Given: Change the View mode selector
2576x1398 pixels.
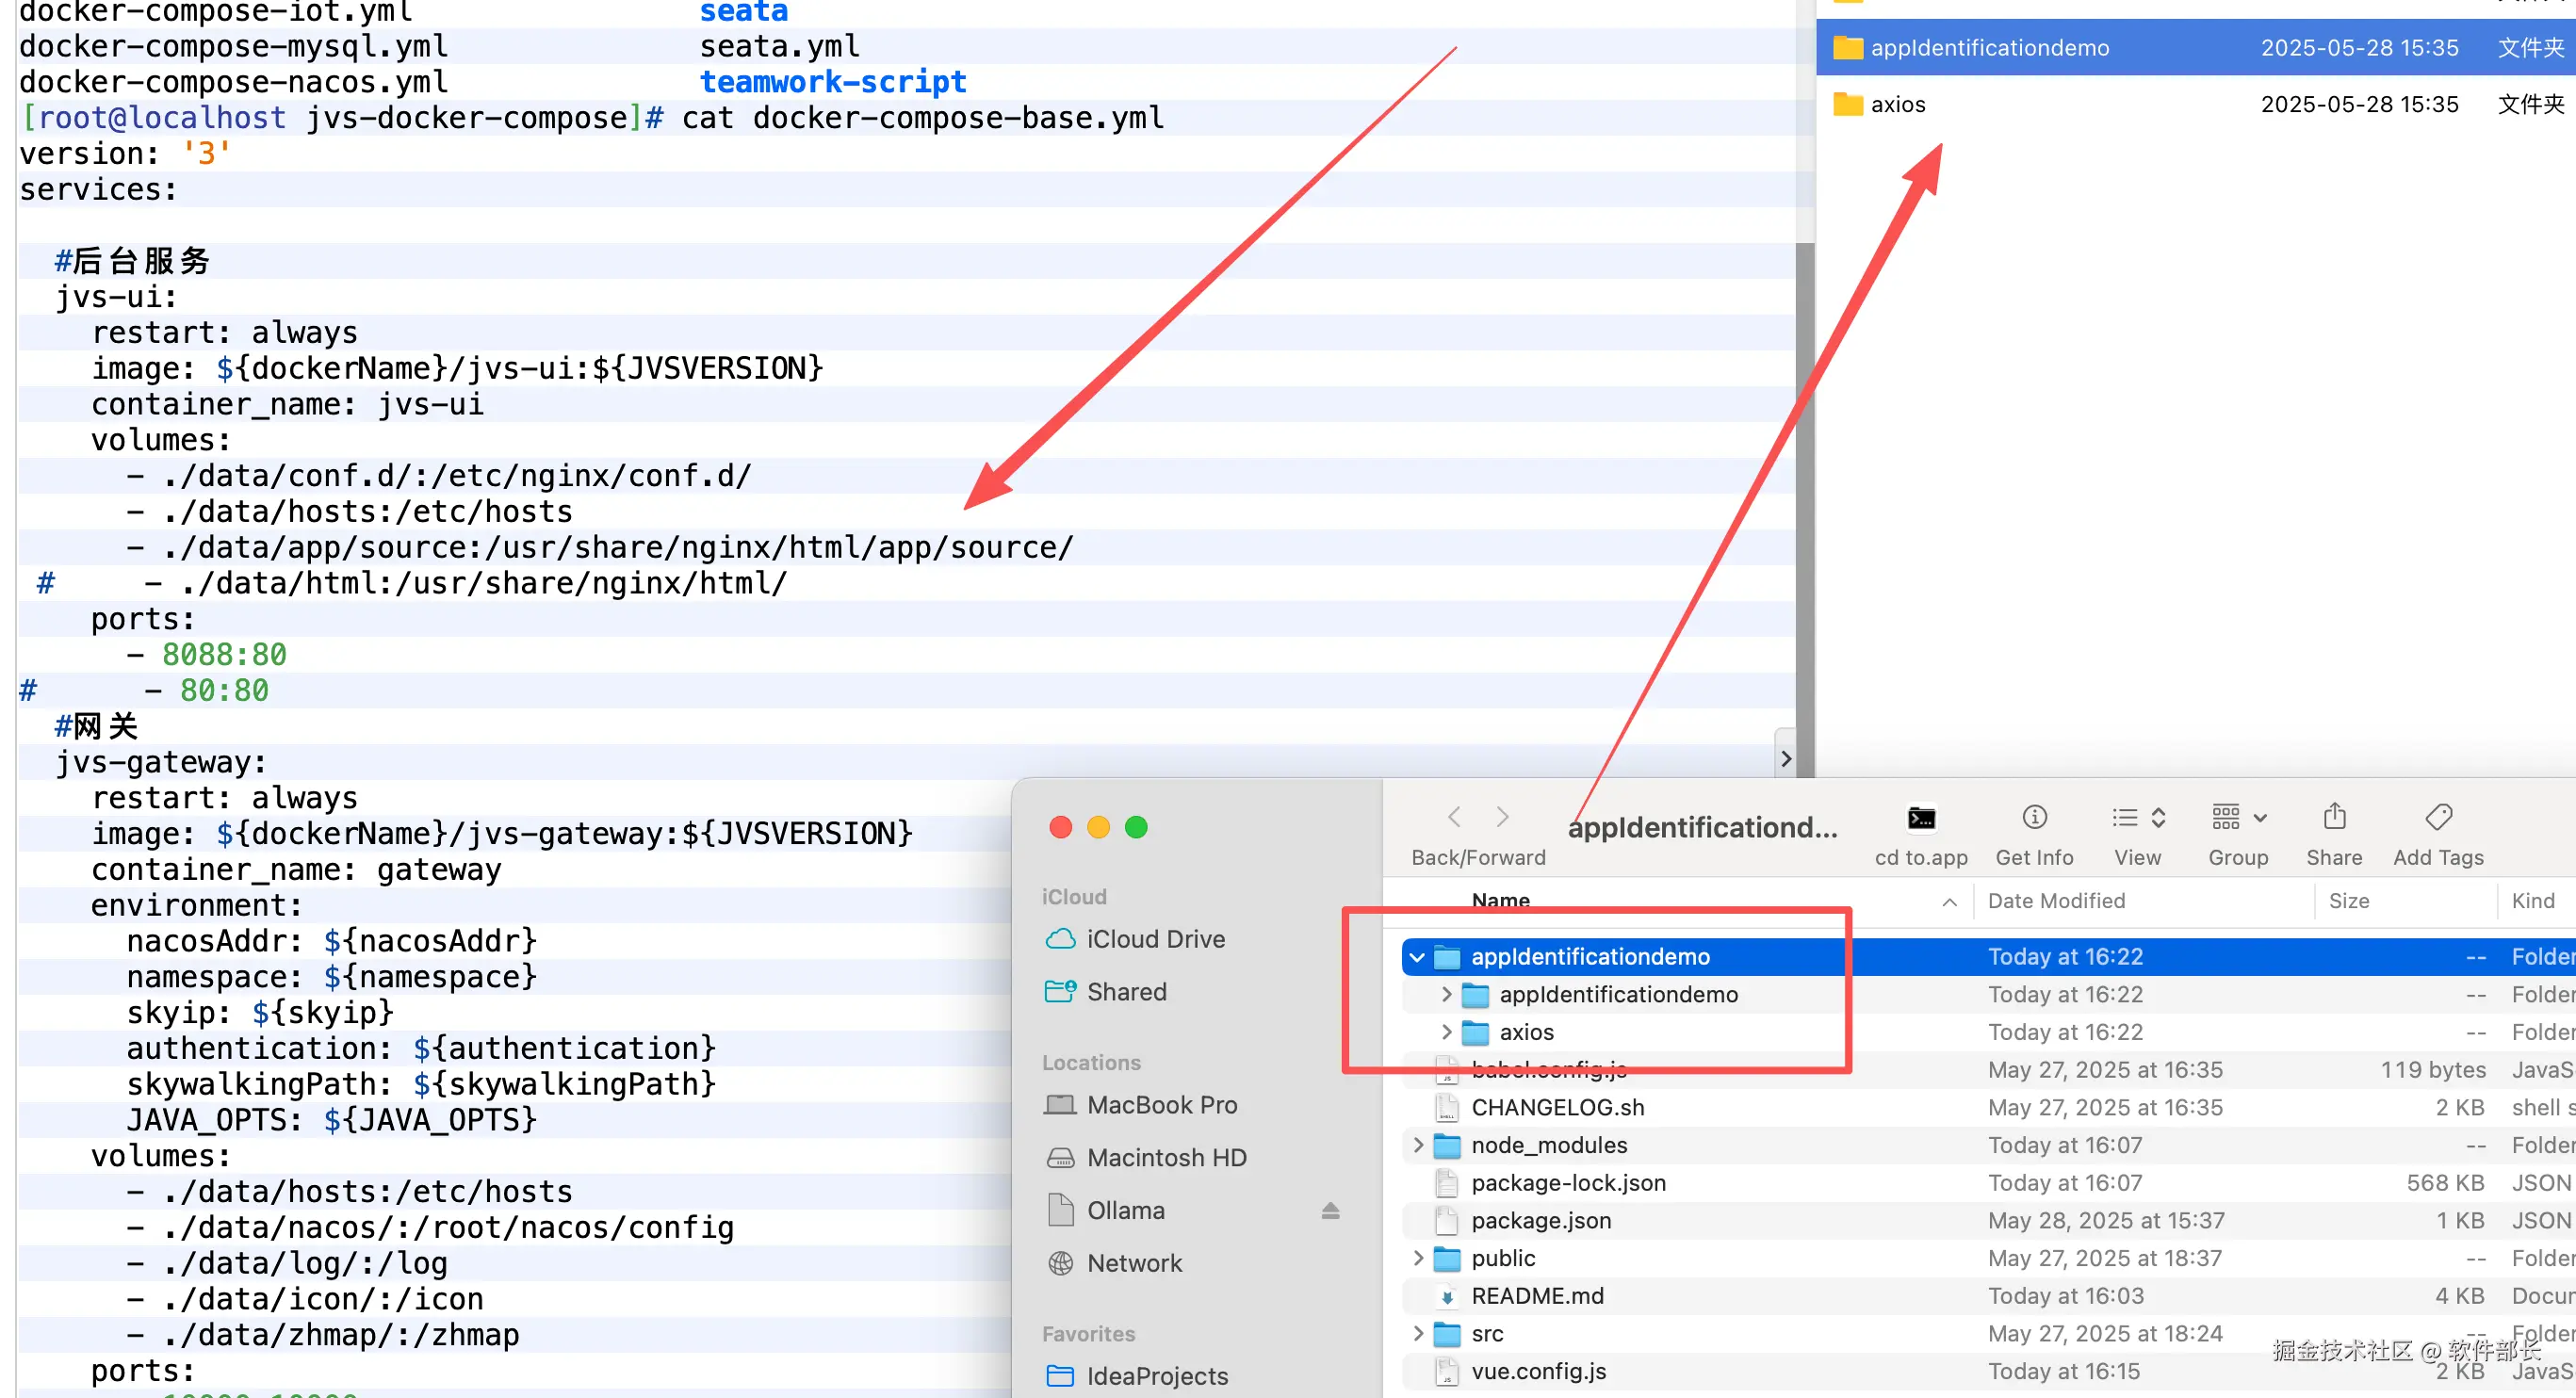Looking at the screenshot, I should 2137,818.
